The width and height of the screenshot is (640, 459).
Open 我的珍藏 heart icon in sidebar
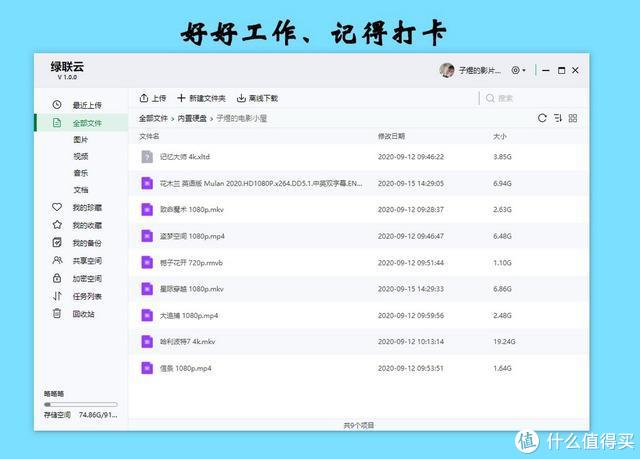pyautogui.click(x=57, y=208)
